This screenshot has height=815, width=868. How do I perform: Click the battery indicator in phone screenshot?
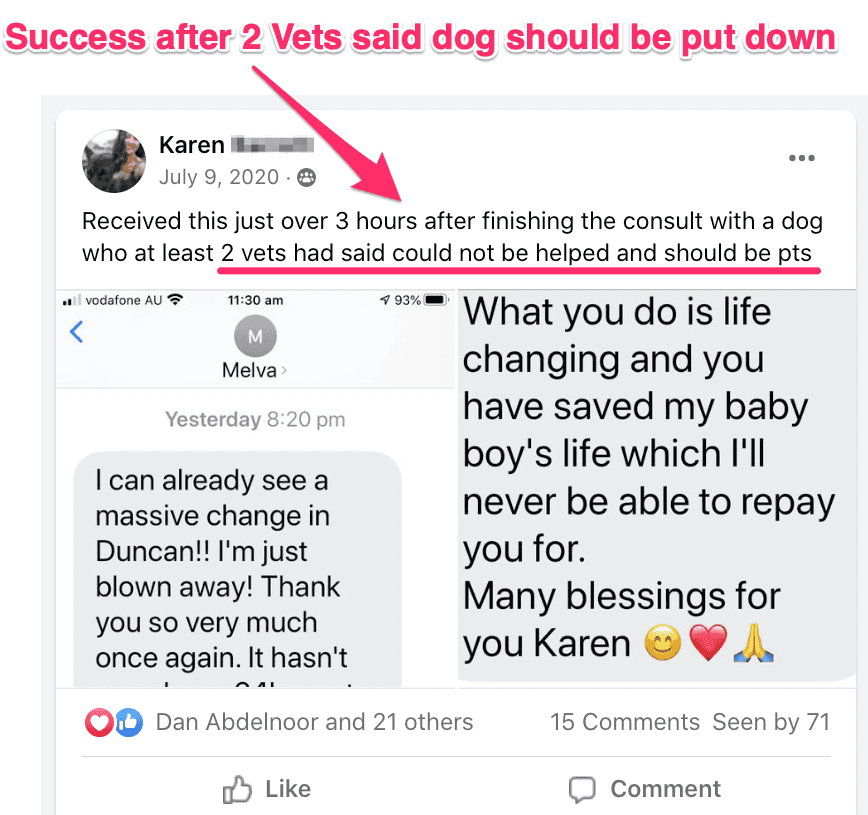[434, 300]
